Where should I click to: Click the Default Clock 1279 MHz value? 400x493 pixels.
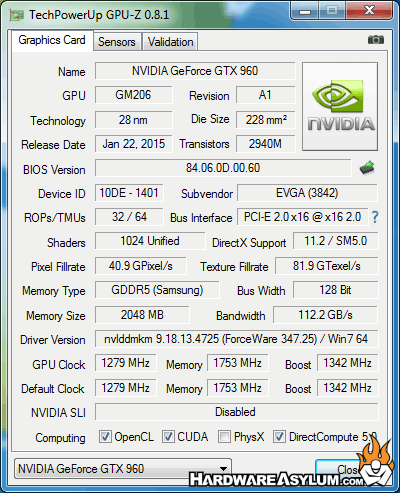coord(125,388)
